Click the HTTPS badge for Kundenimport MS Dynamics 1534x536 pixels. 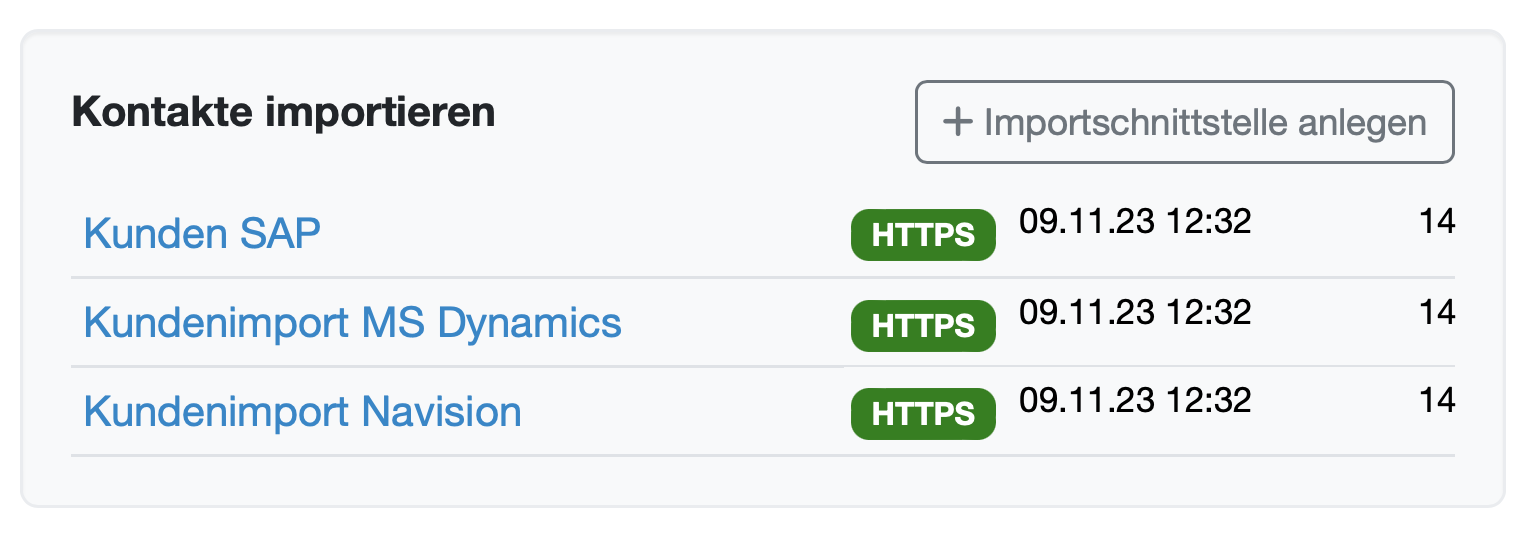coord(923,325)
